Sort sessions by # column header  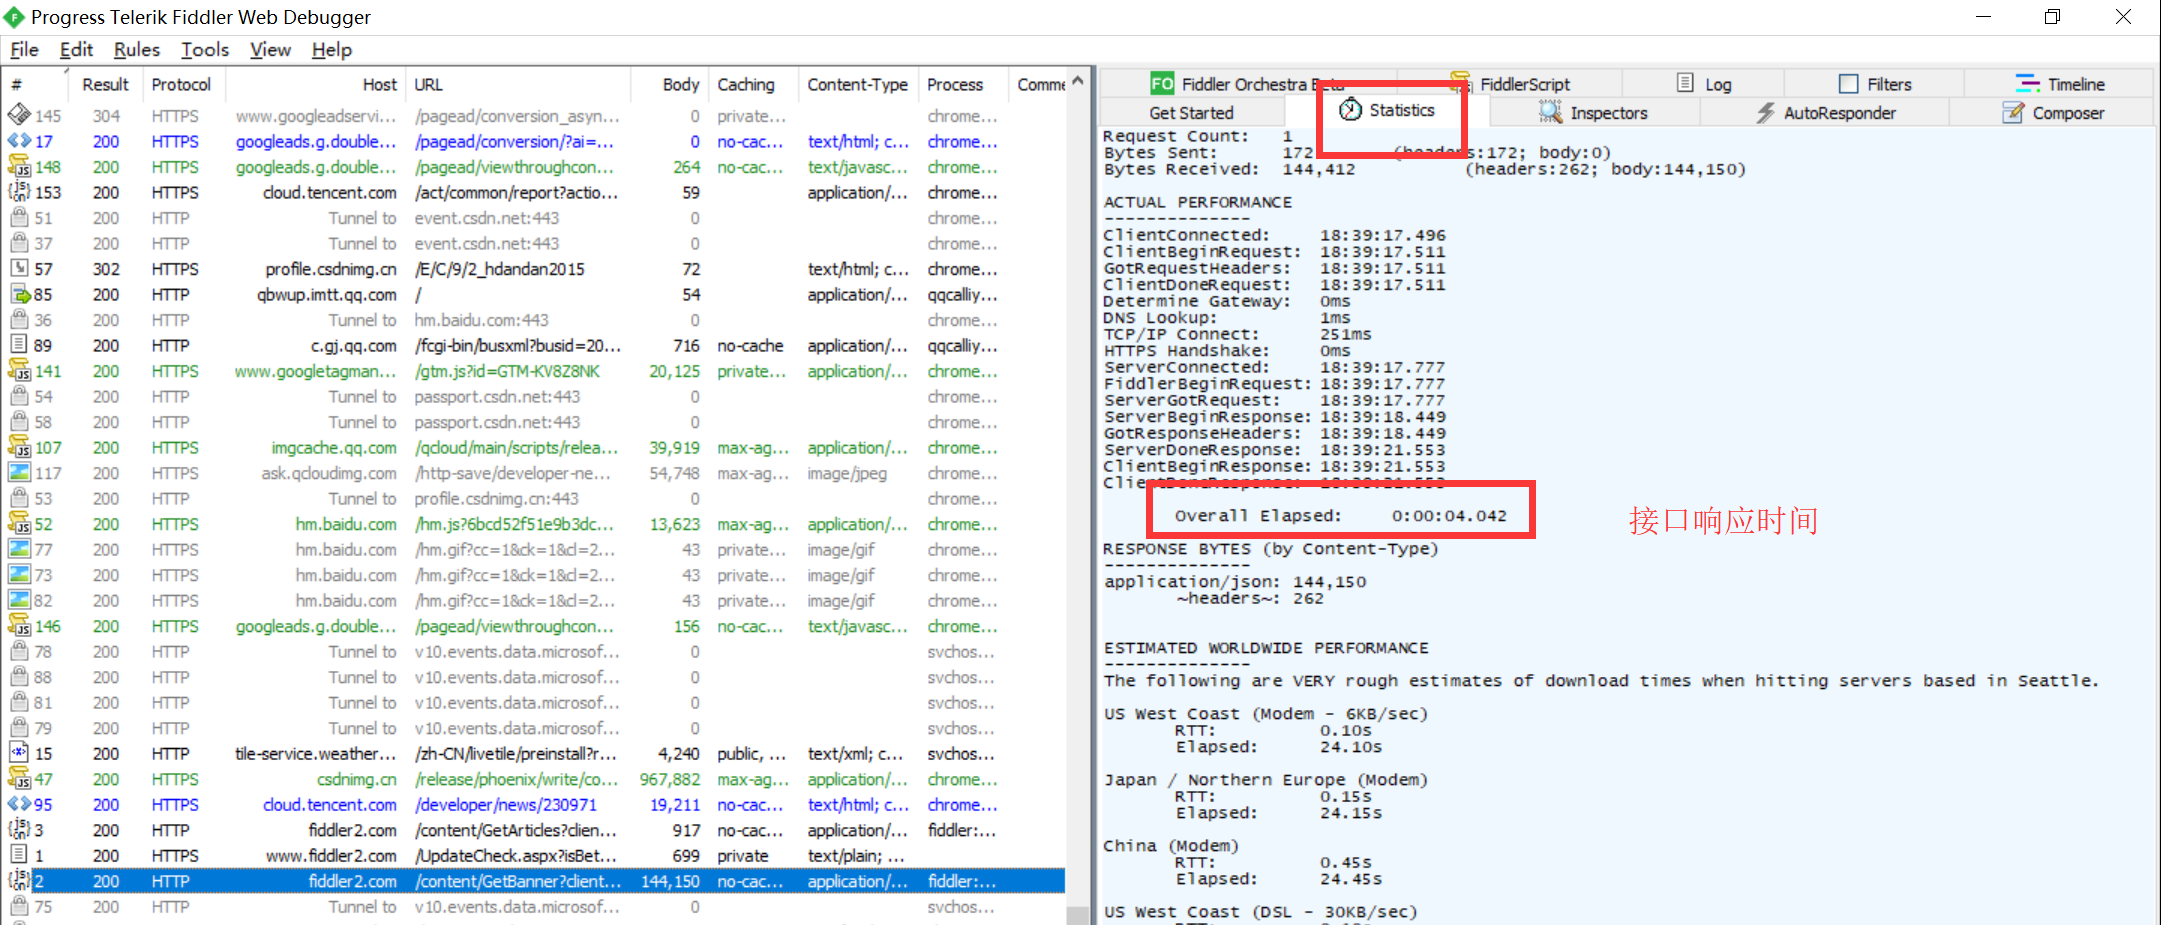tap(34, 85)
